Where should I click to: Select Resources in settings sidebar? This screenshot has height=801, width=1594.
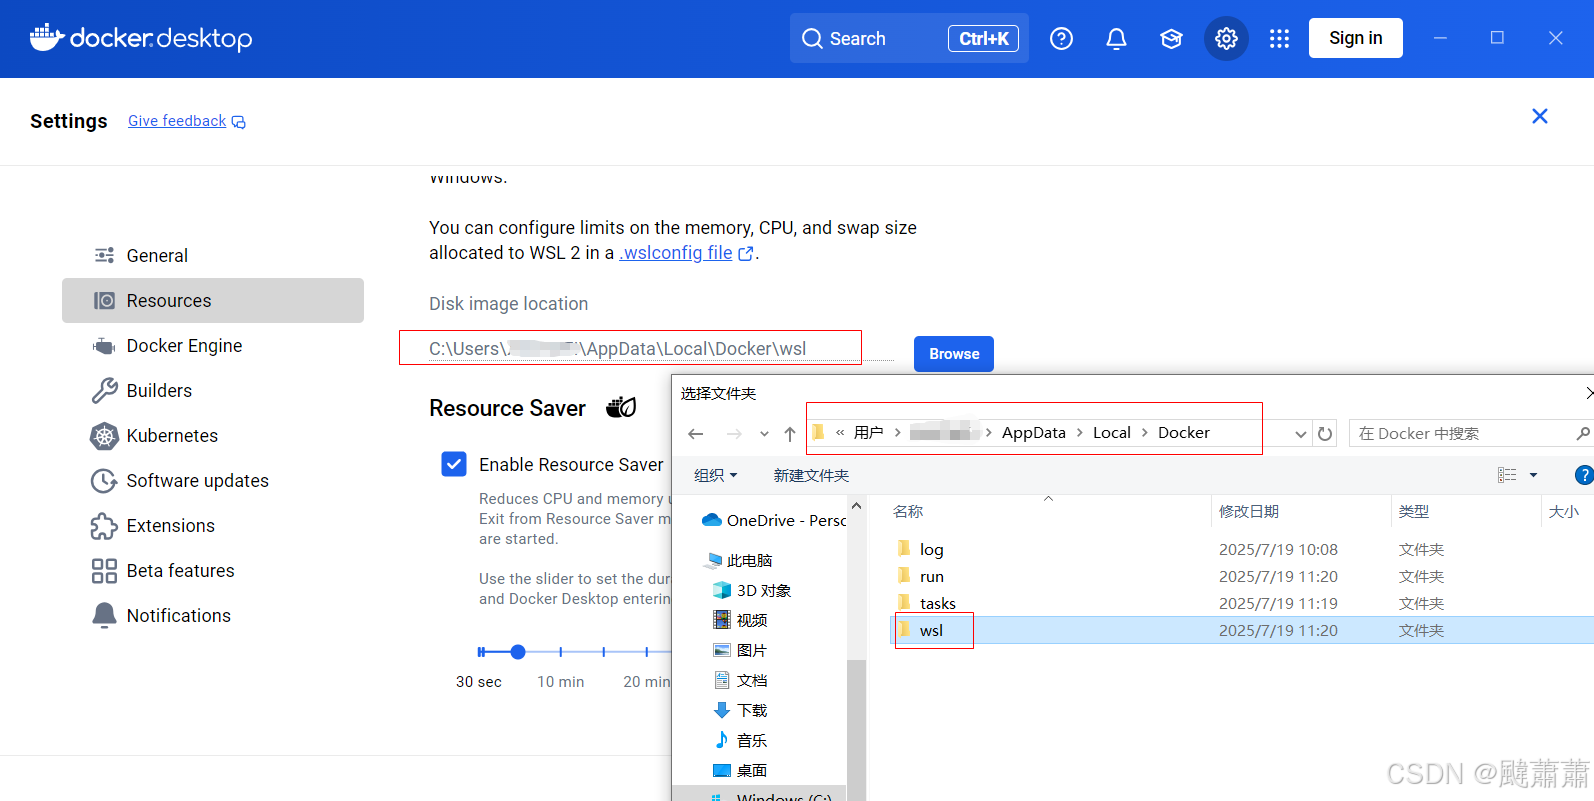(x=213, y=301)
